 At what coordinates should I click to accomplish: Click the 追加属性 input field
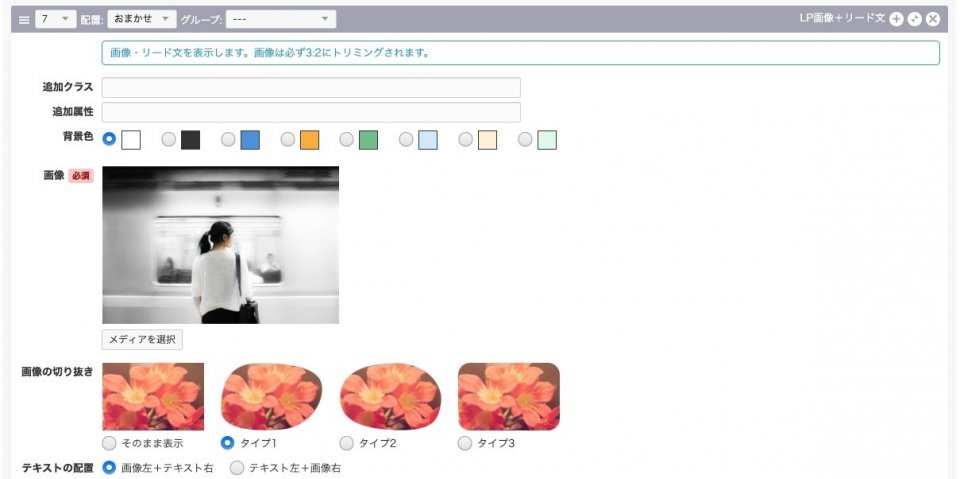pyautogui.click(x=311, y=112)
